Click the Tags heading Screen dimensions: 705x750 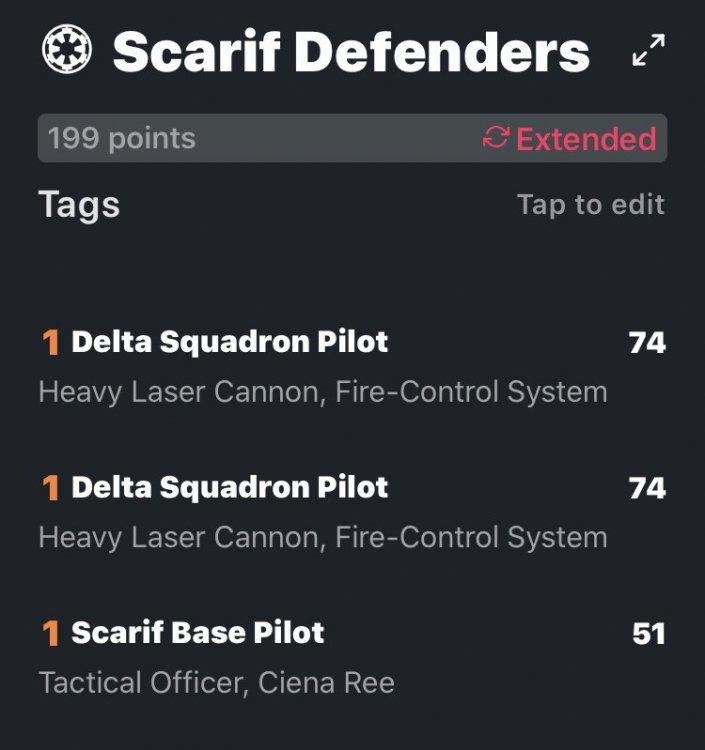(x=79, y=204)
